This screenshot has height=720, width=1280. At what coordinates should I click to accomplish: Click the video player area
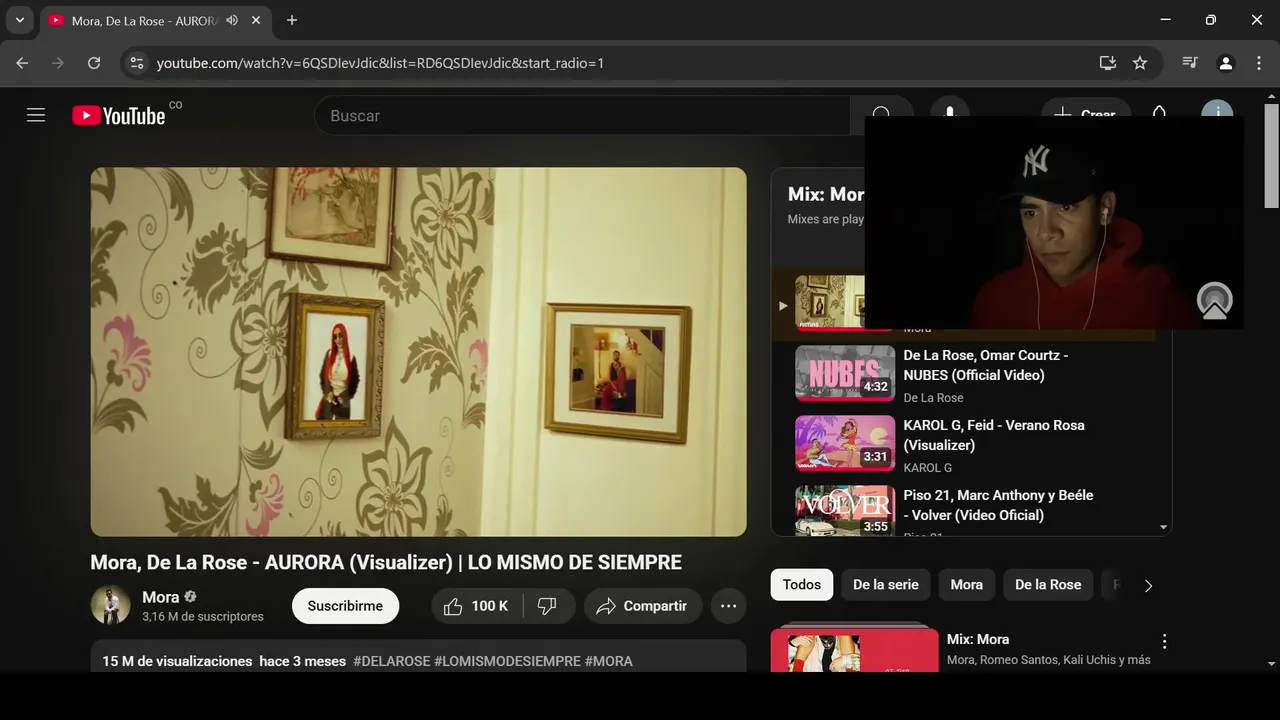click(x=418, y=352)
